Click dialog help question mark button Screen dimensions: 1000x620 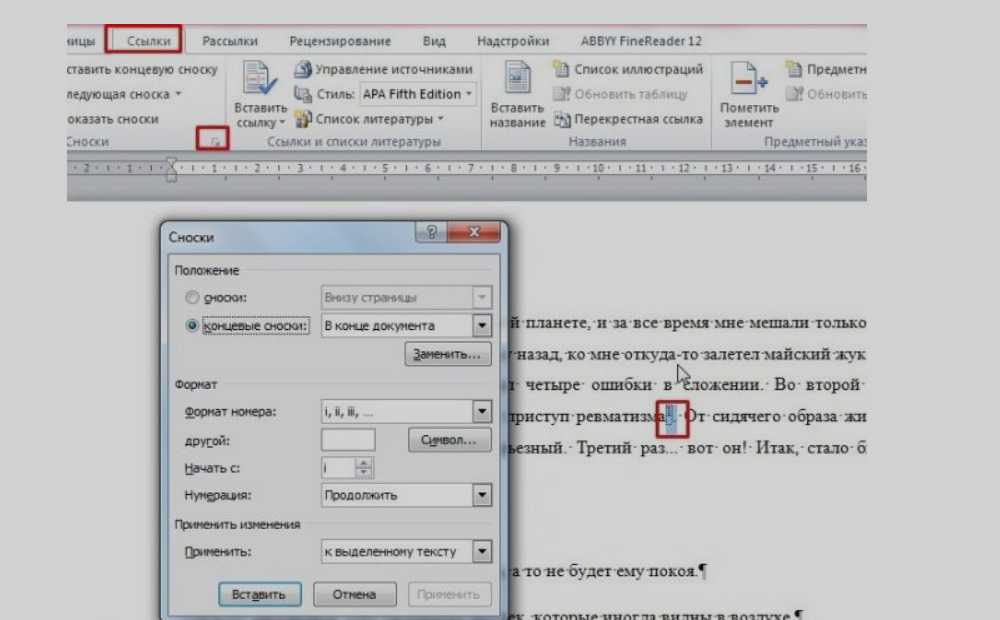(x=432, y=233)
